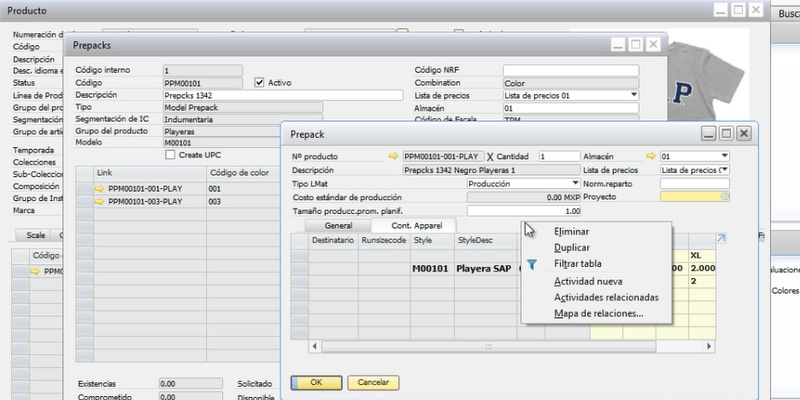This screenshot has height=400, width=800.
Task: Click the filter funnel icon in context menu
Action: coord(533,264)
